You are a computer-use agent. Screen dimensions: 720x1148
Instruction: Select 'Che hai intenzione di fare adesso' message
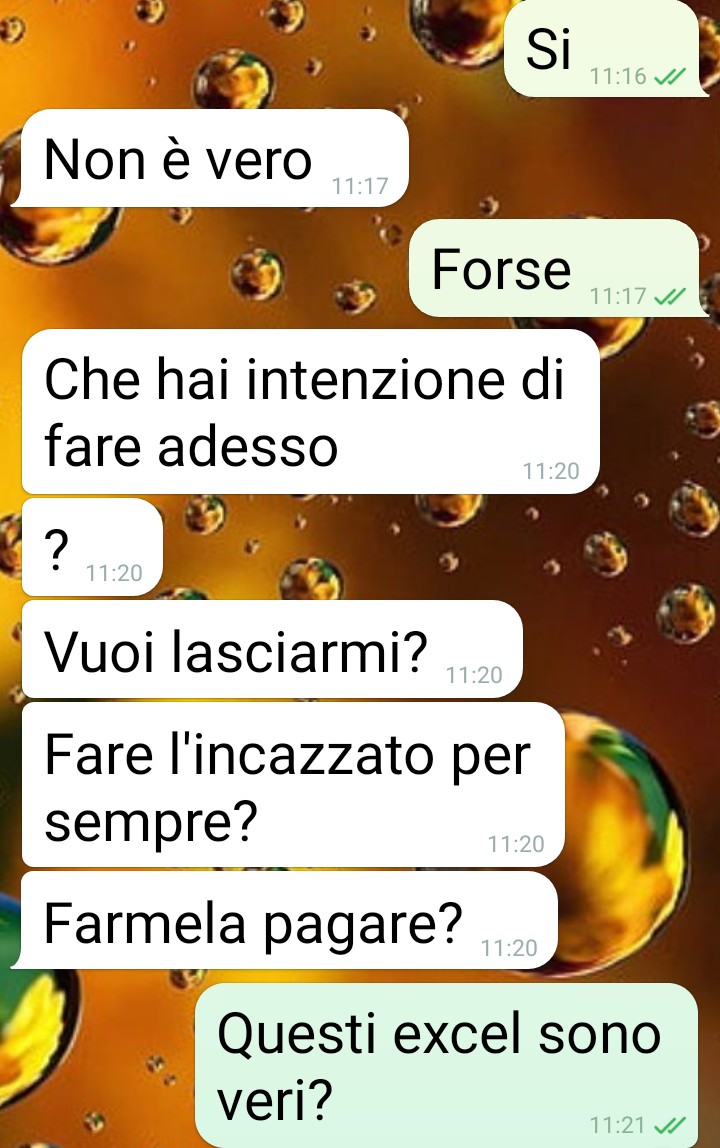pyautogui.click(x=311, y=411)
